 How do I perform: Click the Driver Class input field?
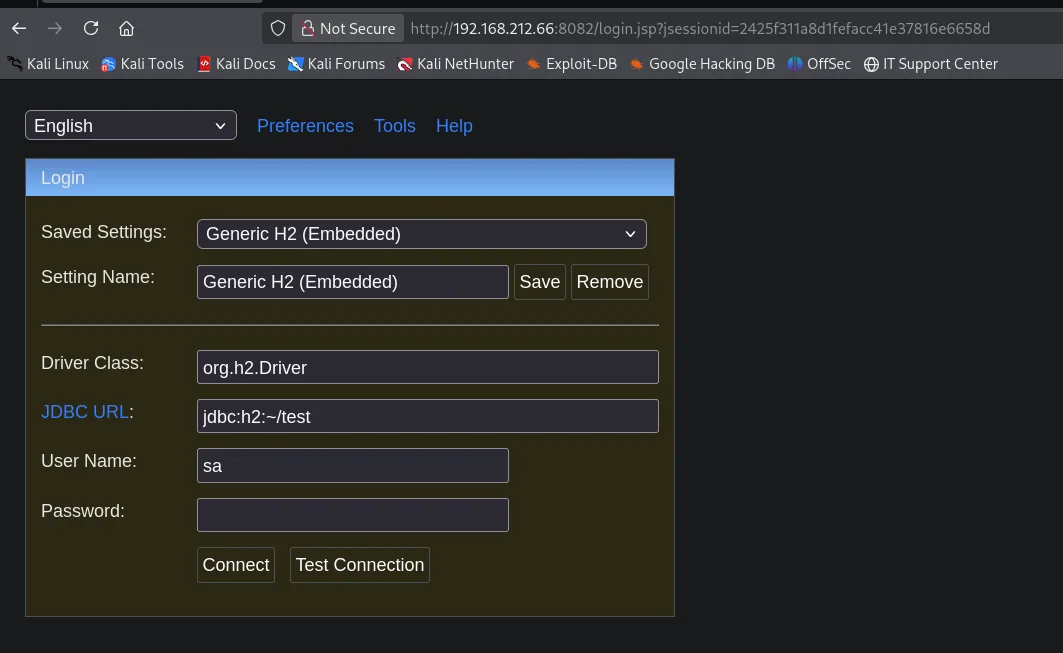coord(428,367)
